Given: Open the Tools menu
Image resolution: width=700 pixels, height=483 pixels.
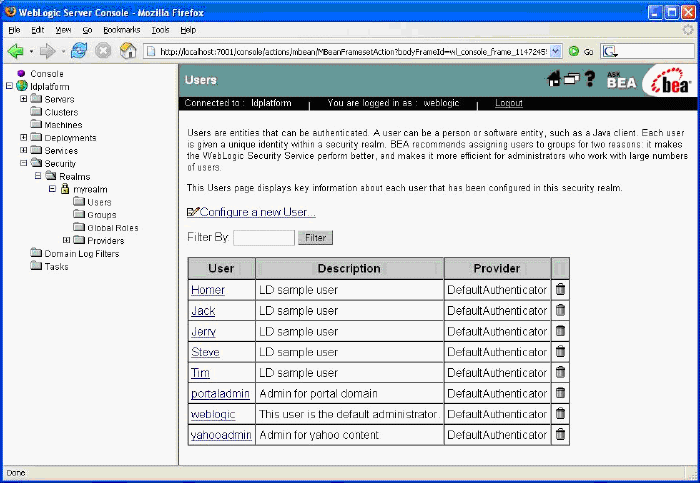Looking at the screenshot, I should (x=160, y=30).
